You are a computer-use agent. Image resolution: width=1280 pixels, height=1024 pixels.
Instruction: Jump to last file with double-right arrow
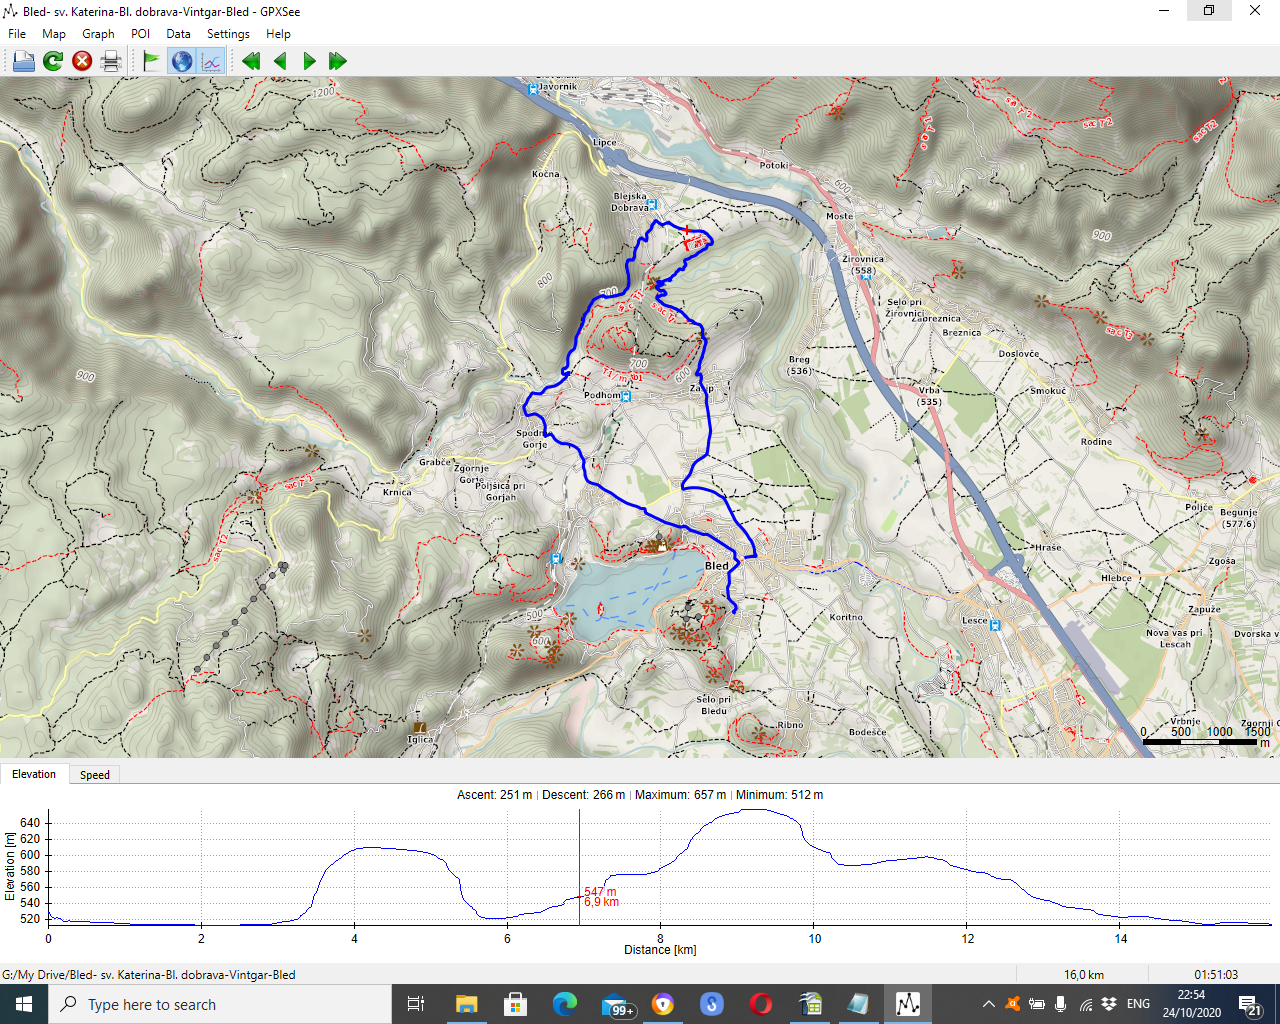point(338,61)
